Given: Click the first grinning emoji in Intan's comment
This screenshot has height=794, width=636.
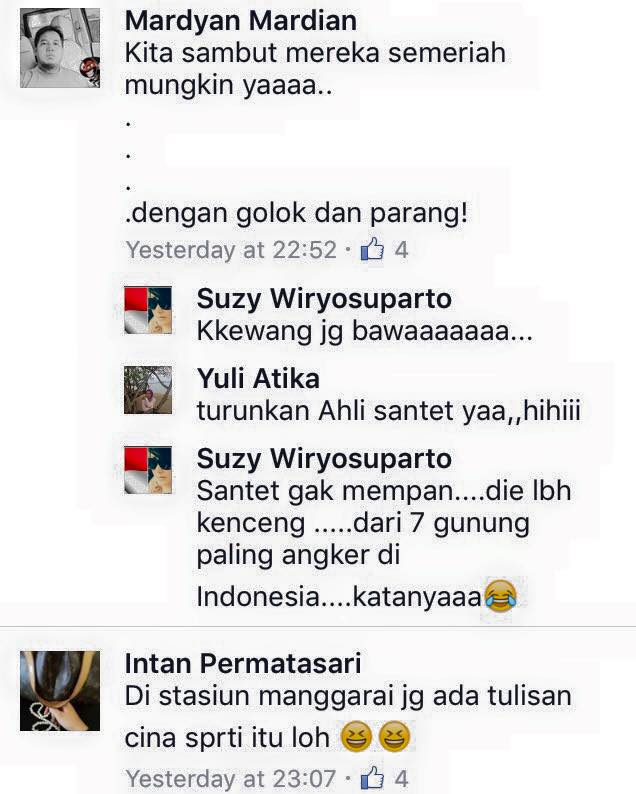Looking at the screenshot, I should point(356,736).
